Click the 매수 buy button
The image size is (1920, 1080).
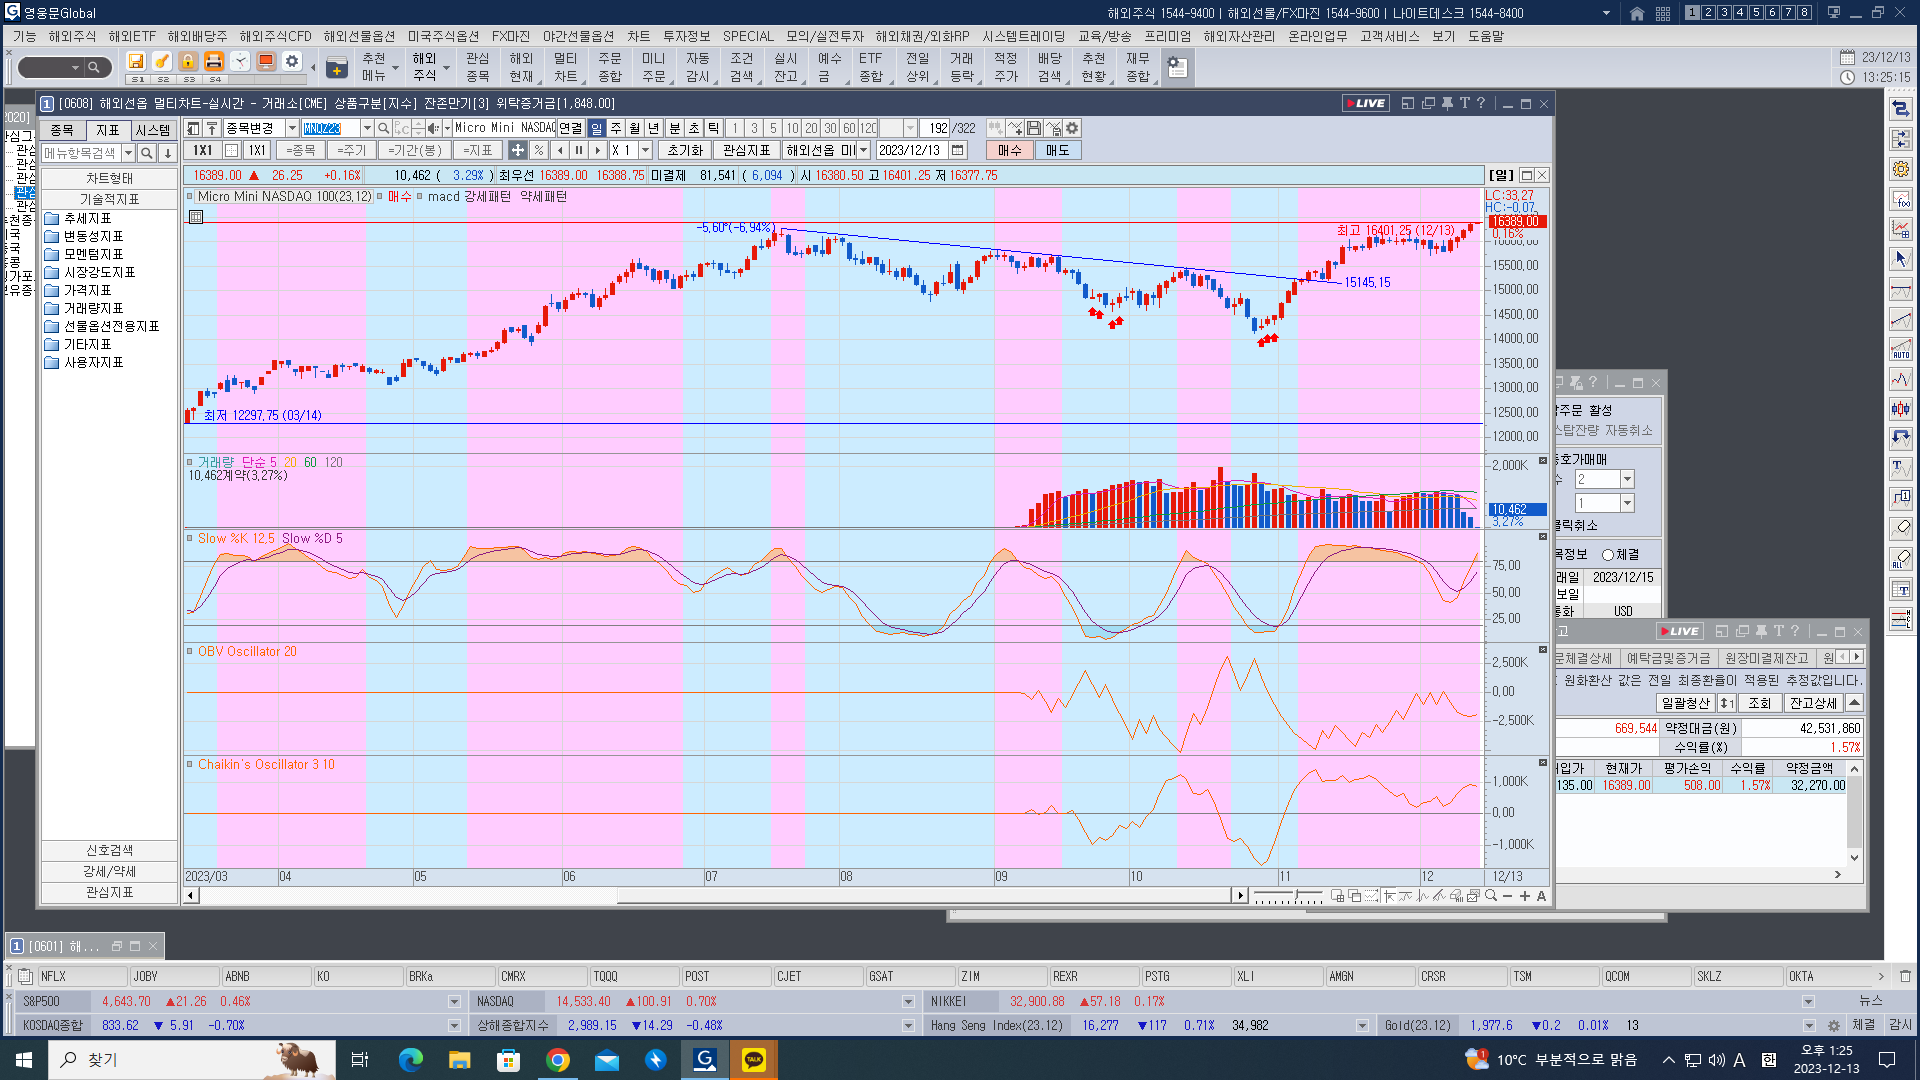pyautogui.click(x=1010, y=150)
